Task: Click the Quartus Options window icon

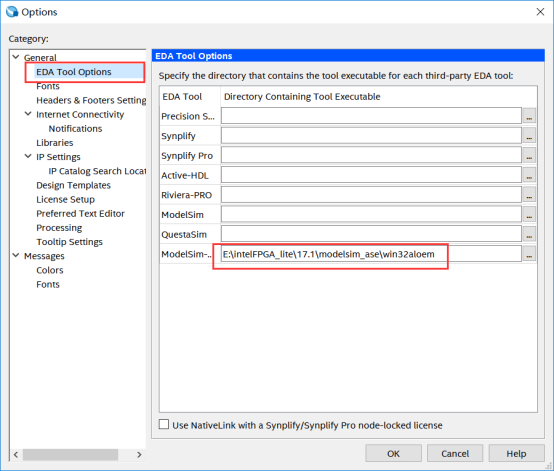Action: pos(12,12)
